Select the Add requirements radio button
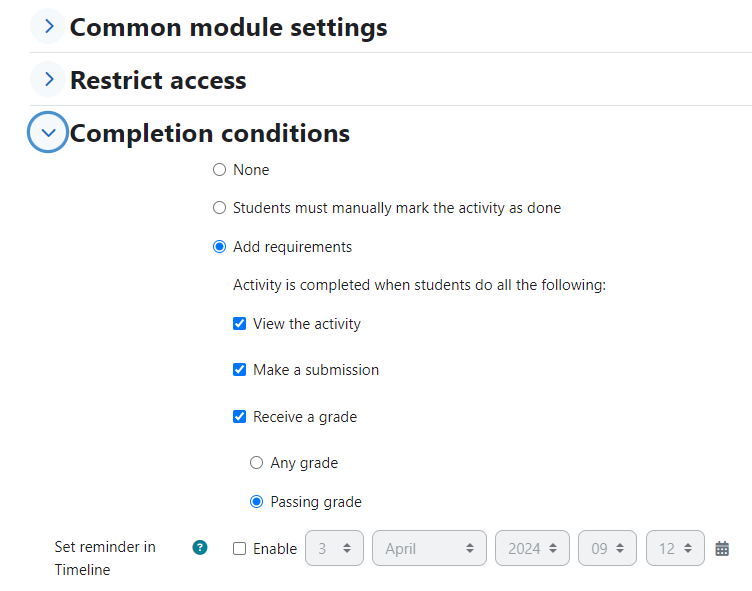This screenshot has height=591, width=752. tap(219, 247)
